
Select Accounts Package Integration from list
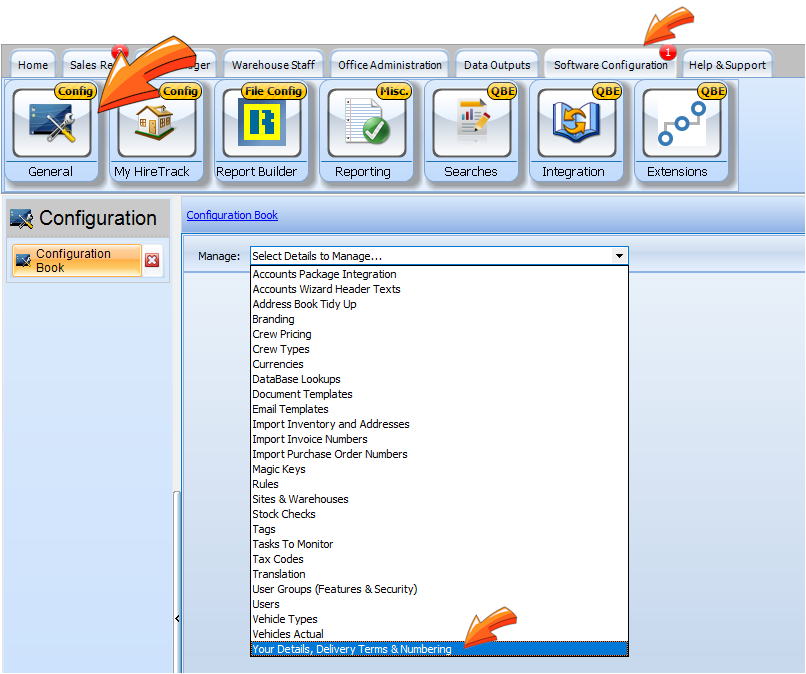[324, 274]
